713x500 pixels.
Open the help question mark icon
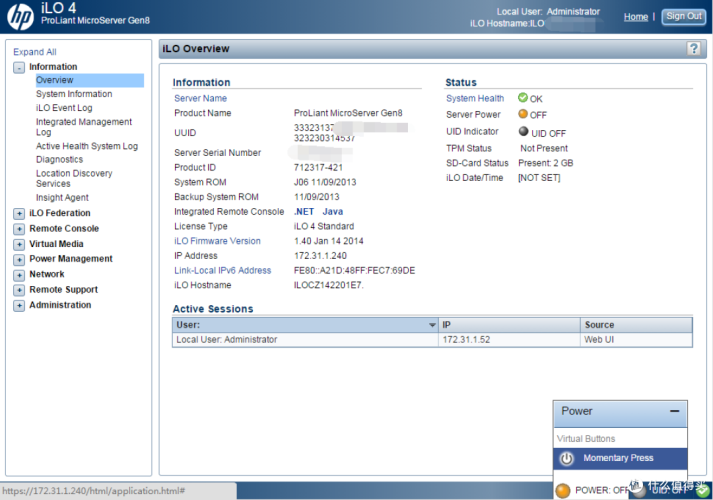point(693,48)
